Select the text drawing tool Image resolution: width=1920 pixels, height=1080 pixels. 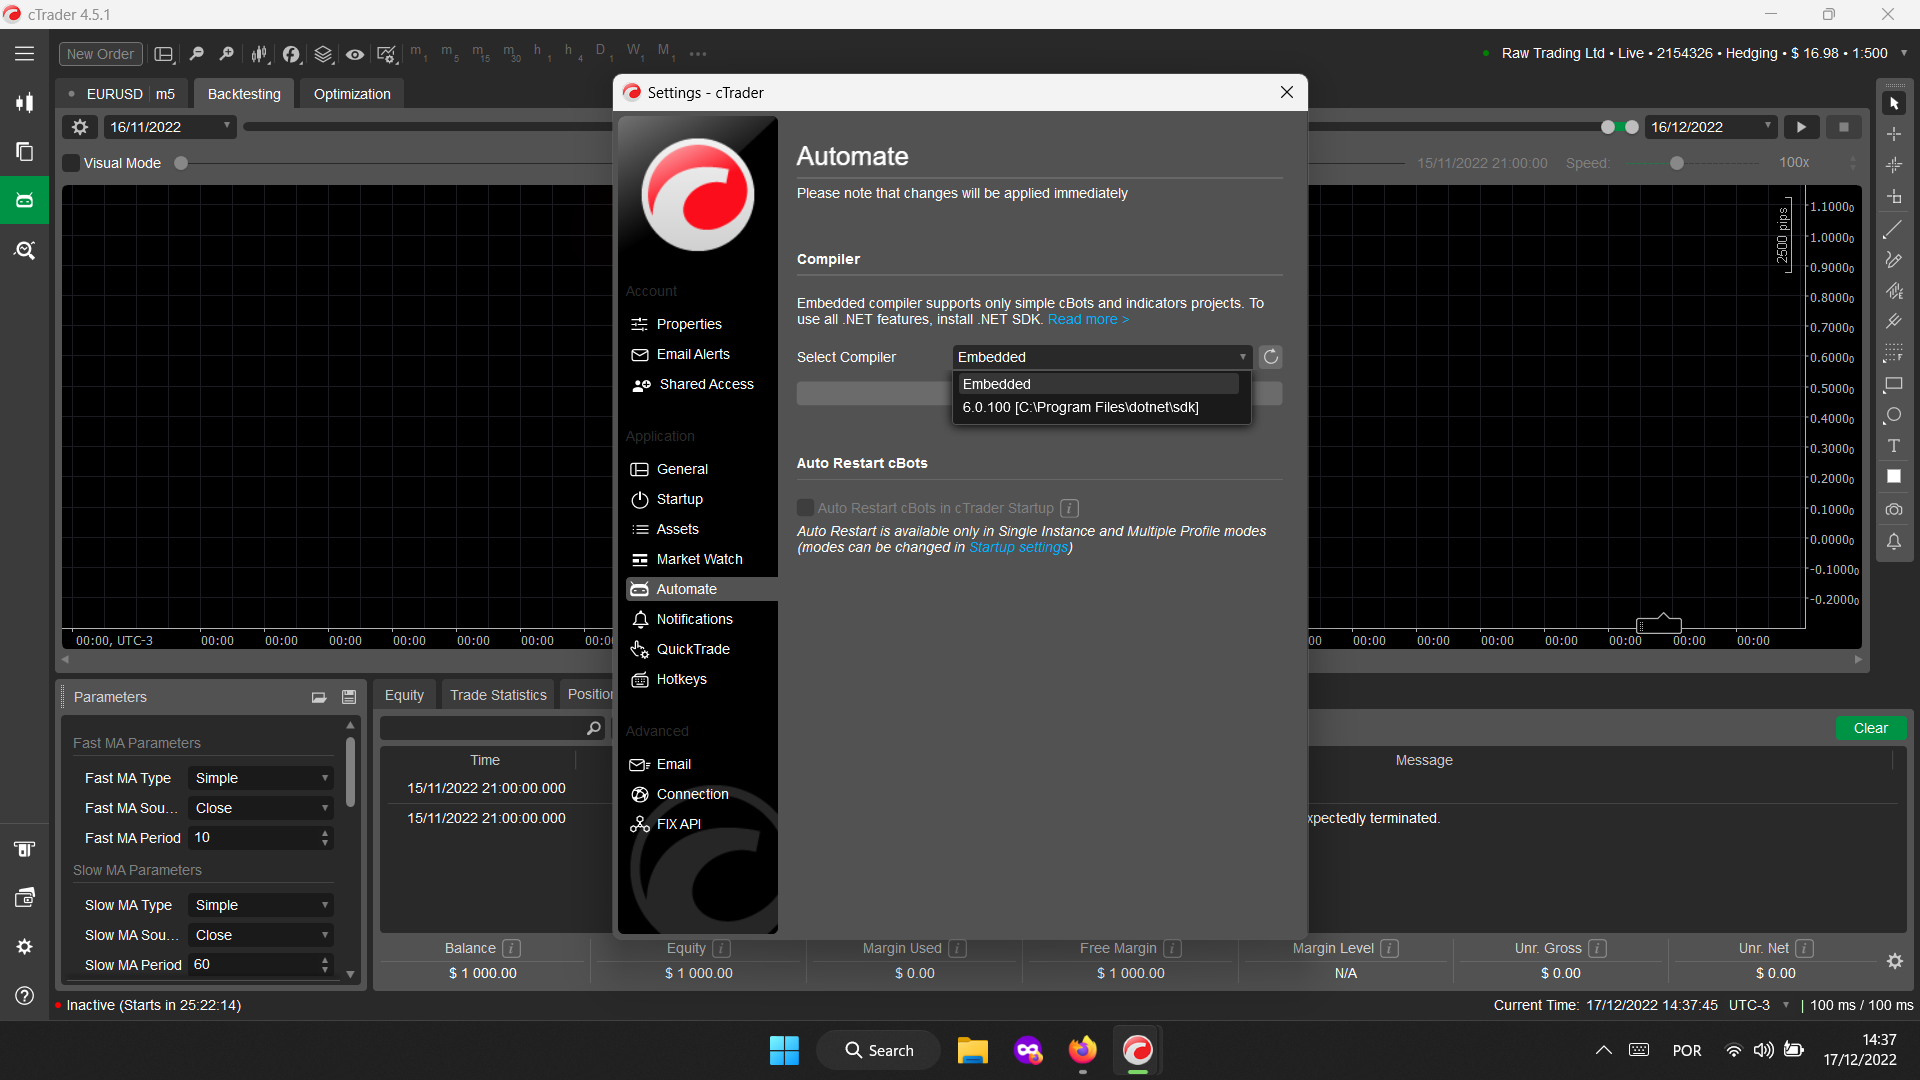coord(1893,446)
